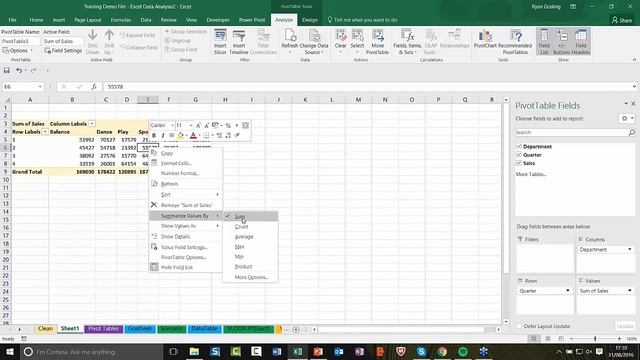640x360 pixels.
Task: Choose More Options in submenu
Action: 251,277
